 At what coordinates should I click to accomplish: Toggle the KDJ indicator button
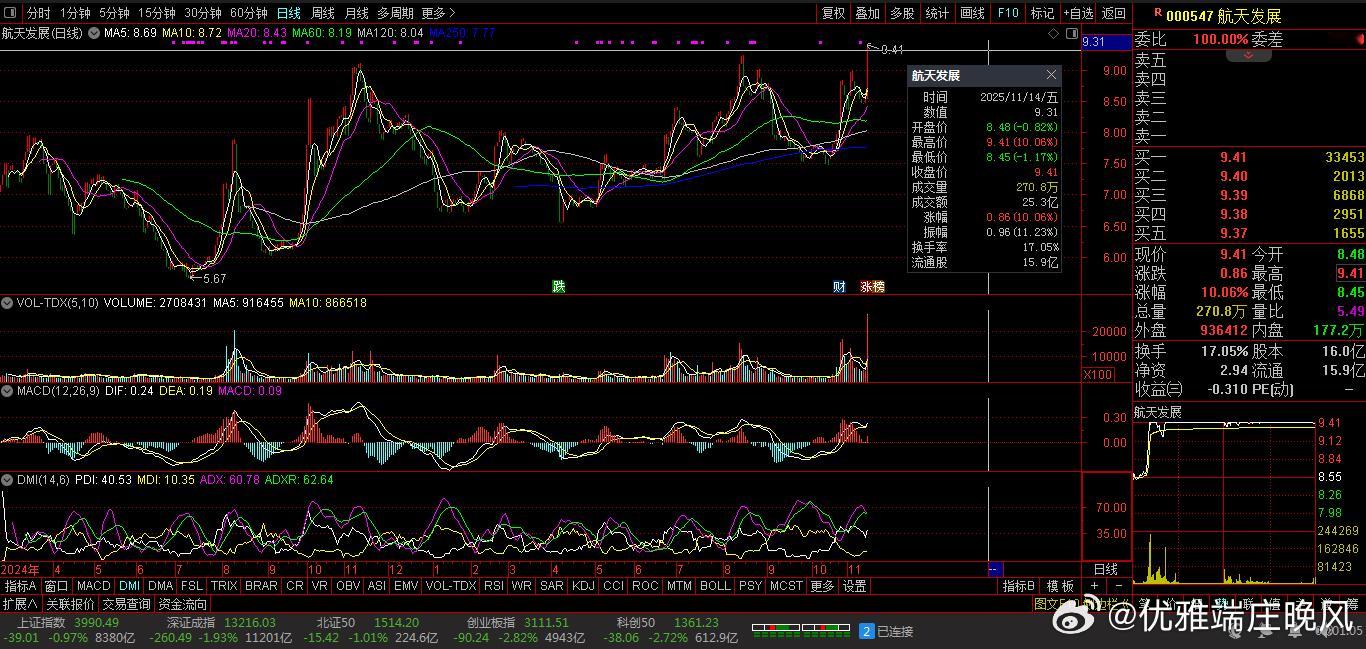[583, 586]
